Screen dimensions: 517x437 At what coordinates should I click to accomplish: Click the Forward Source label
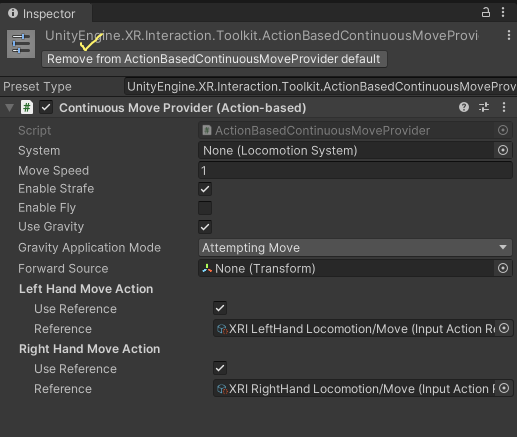(x=63, y=269)
